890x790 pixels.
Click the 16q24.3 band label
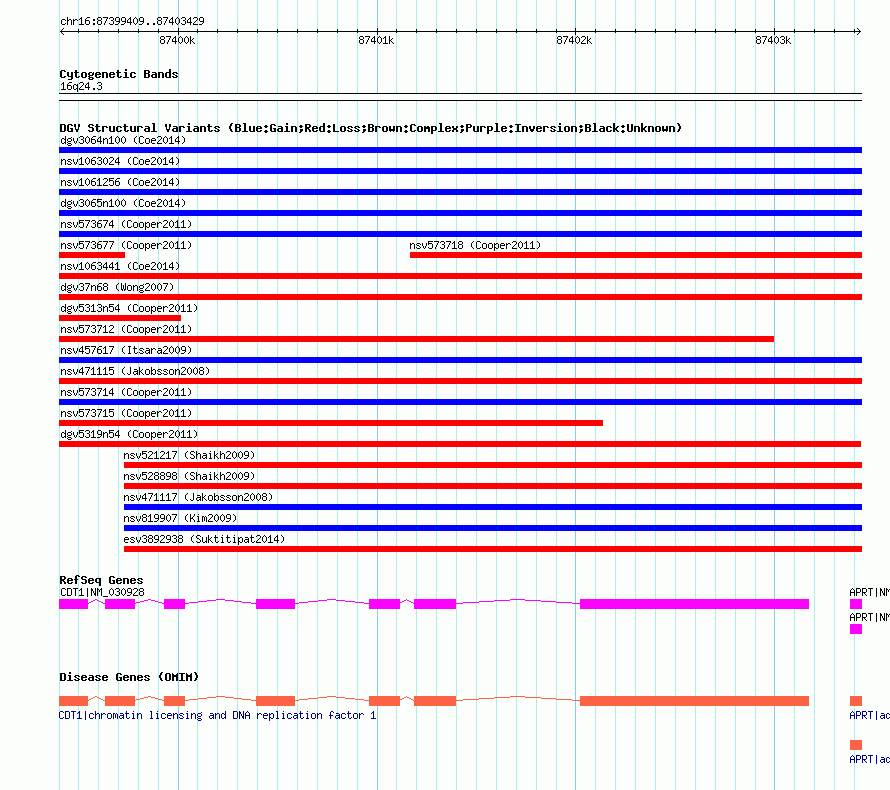[81, 86]
